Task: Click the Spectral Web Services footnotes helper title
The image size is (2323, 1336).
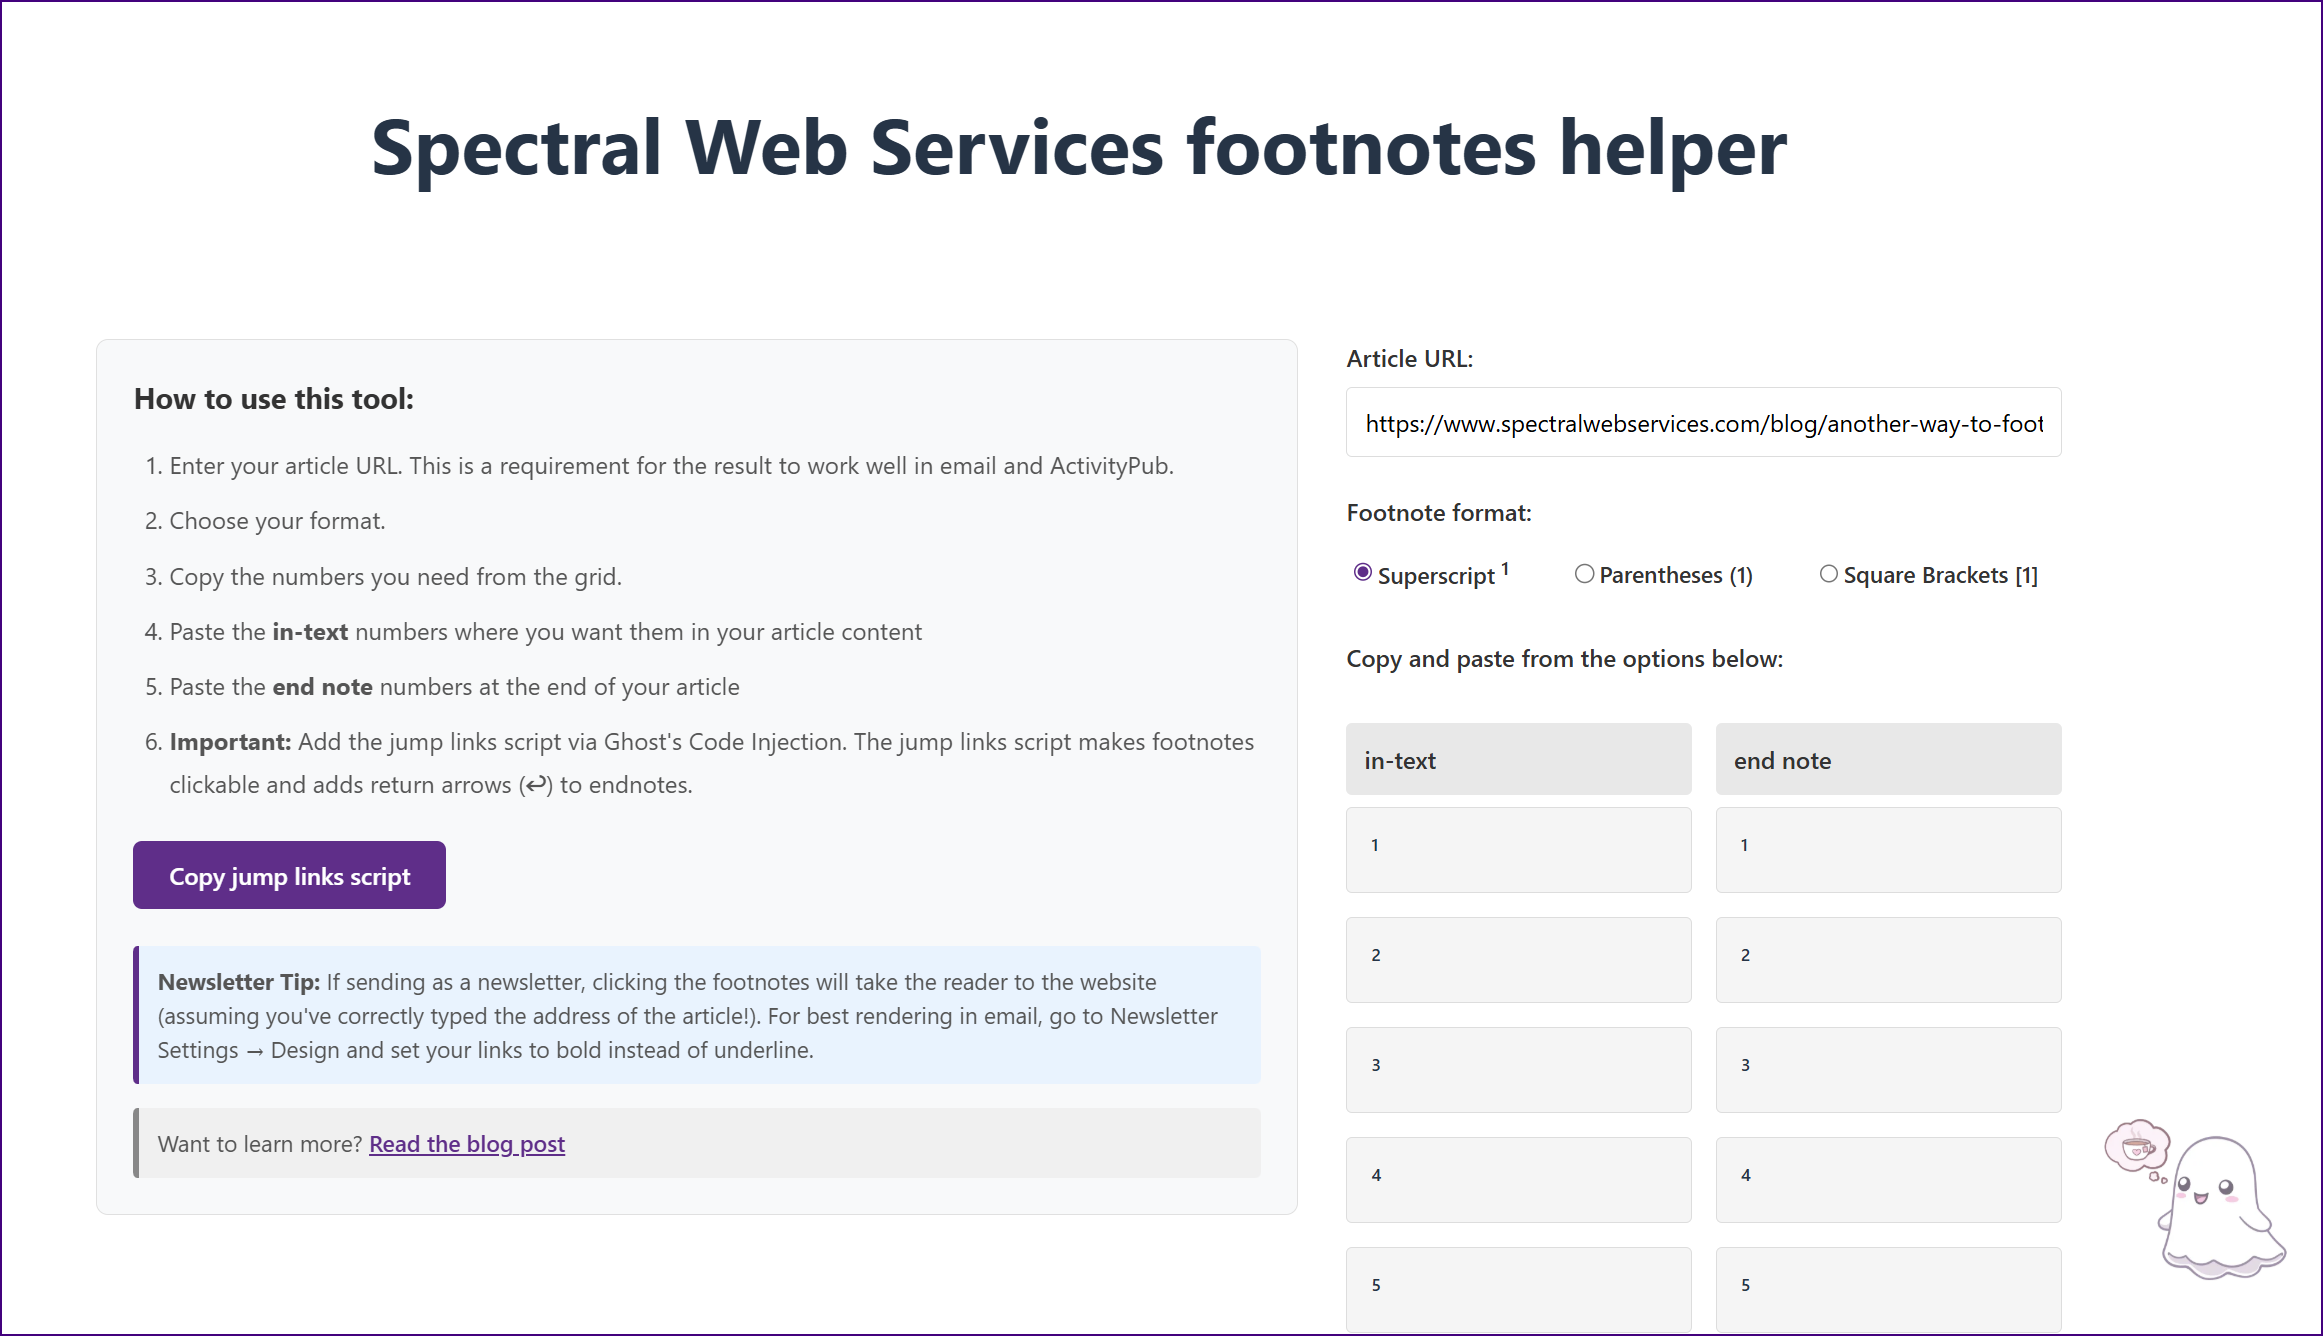Action: coord(1078,148)
